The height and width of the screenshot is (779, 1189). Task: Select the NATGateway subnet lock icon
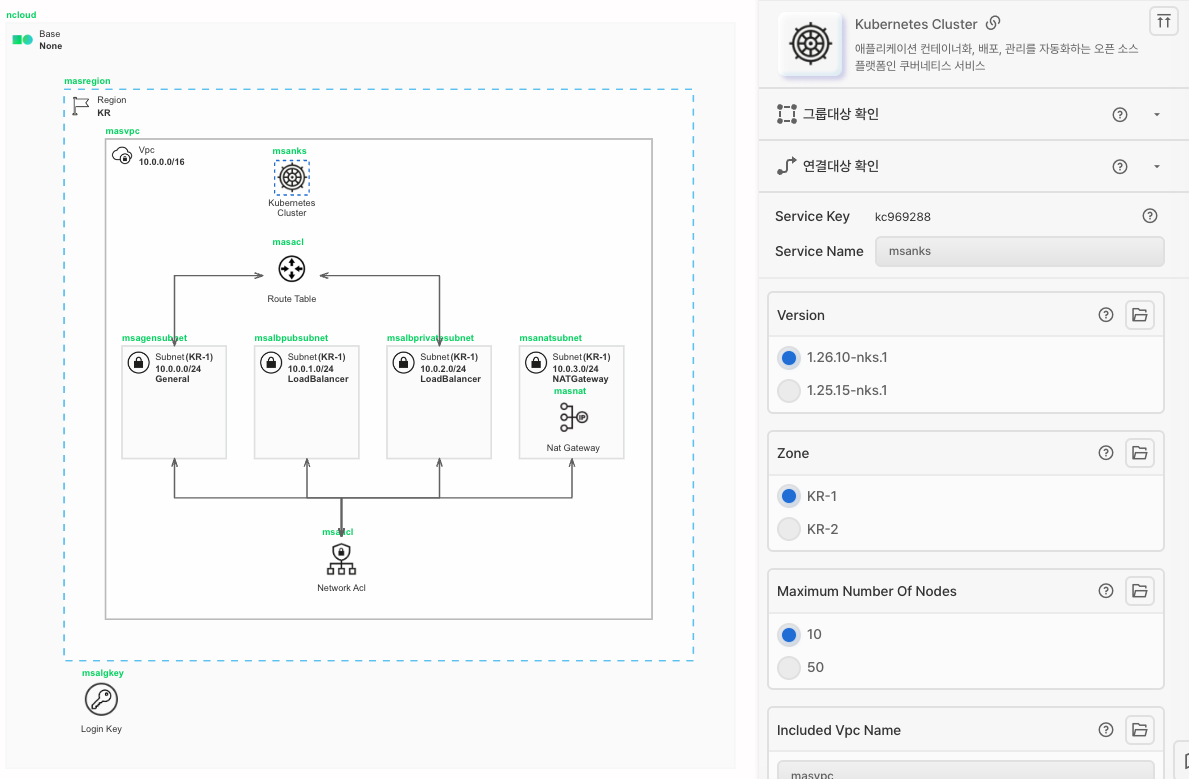coord(536,363)
